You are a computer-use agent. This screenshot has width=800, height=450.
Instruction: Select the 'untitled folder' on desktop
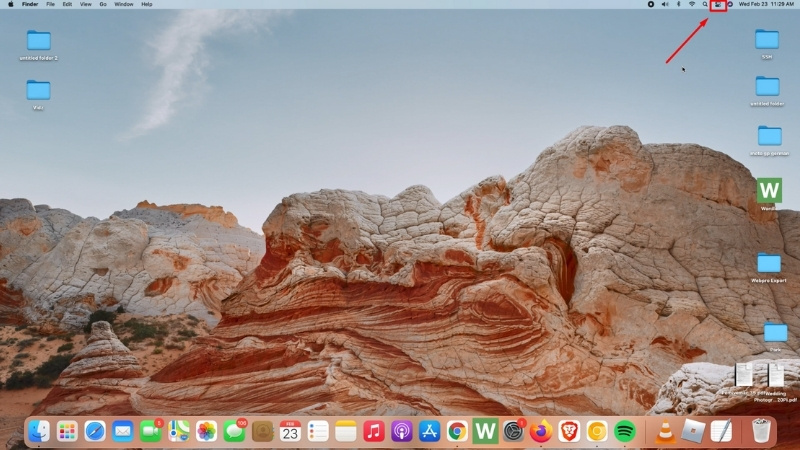pyautogui.click(x=767, y=90)
